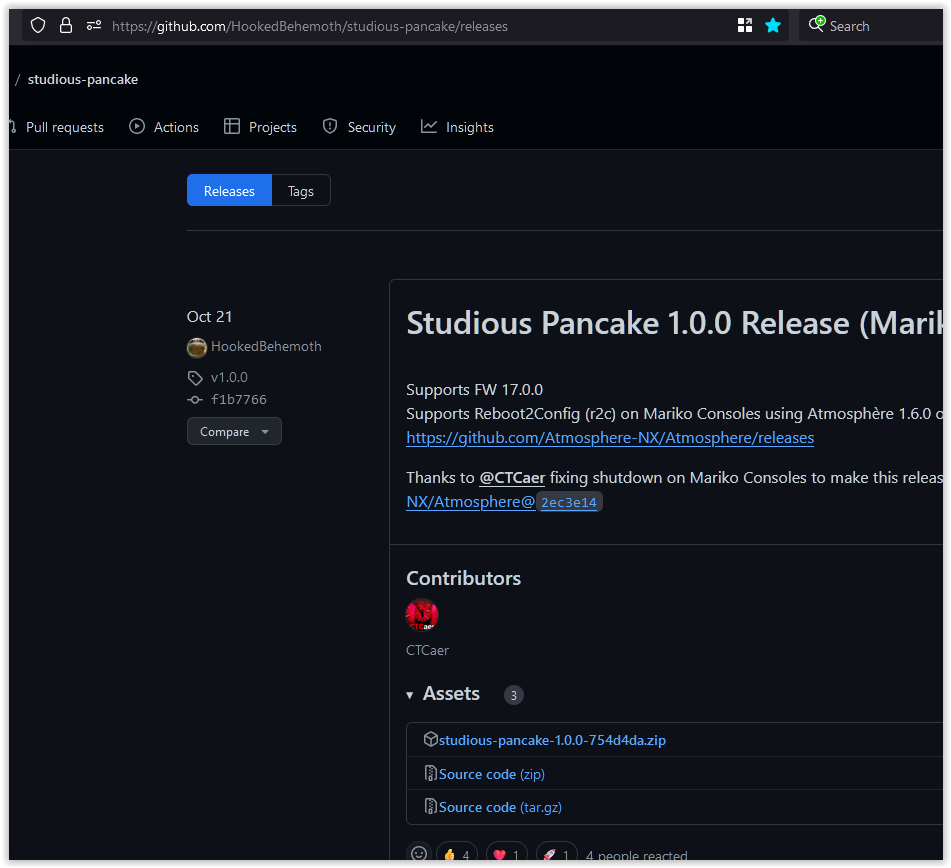Click the GitHub URL in the address bar
Screen dimensions: 951x868
(309, 26)
